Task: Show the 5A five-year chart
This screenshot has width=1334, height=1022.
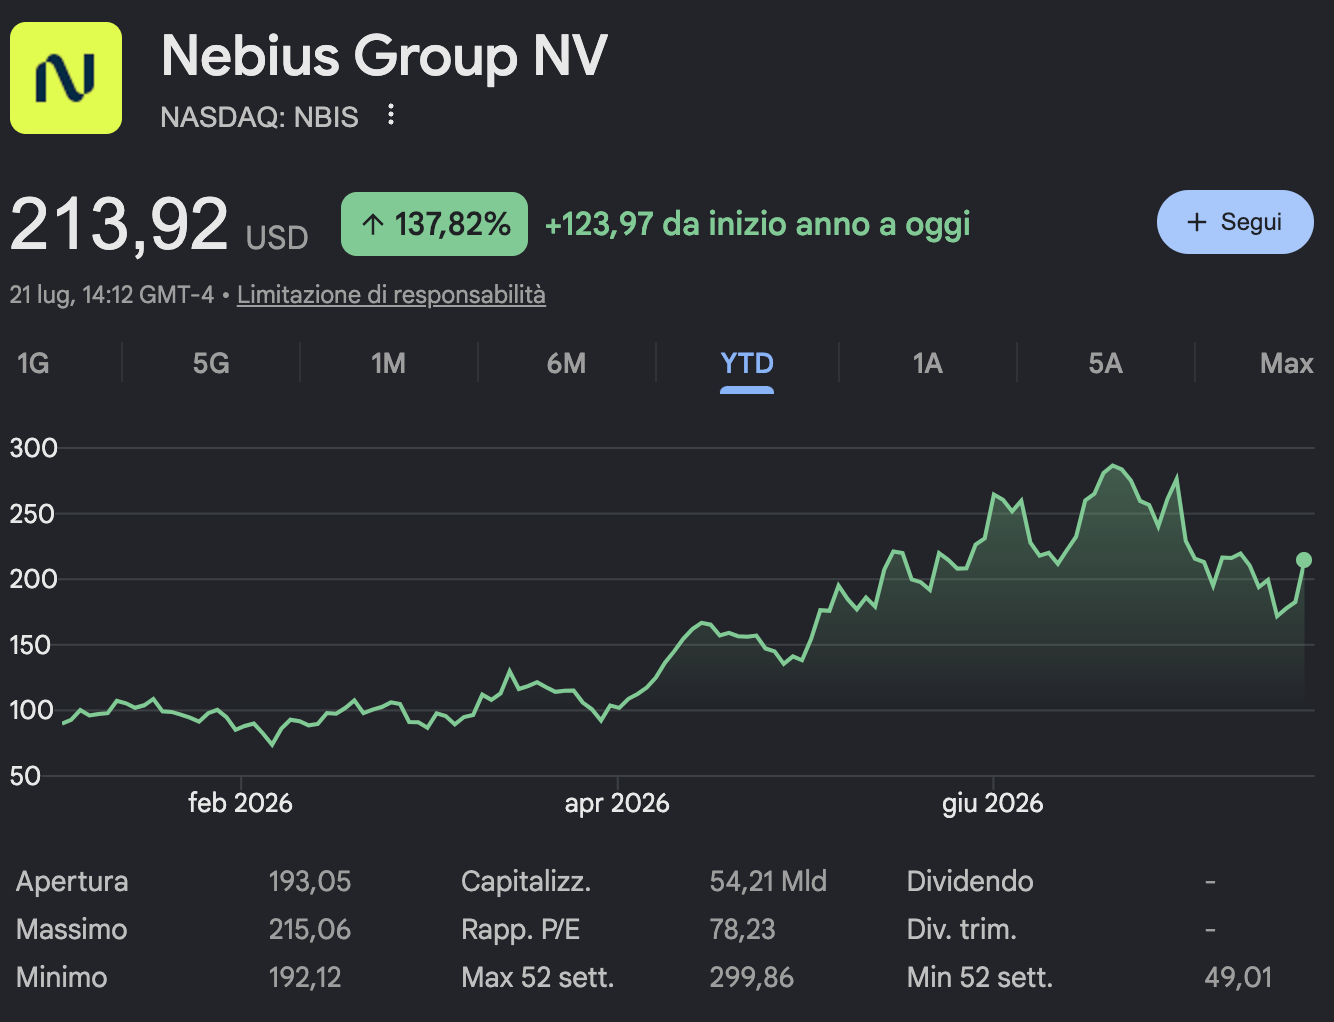Action: click(1105, 363)
